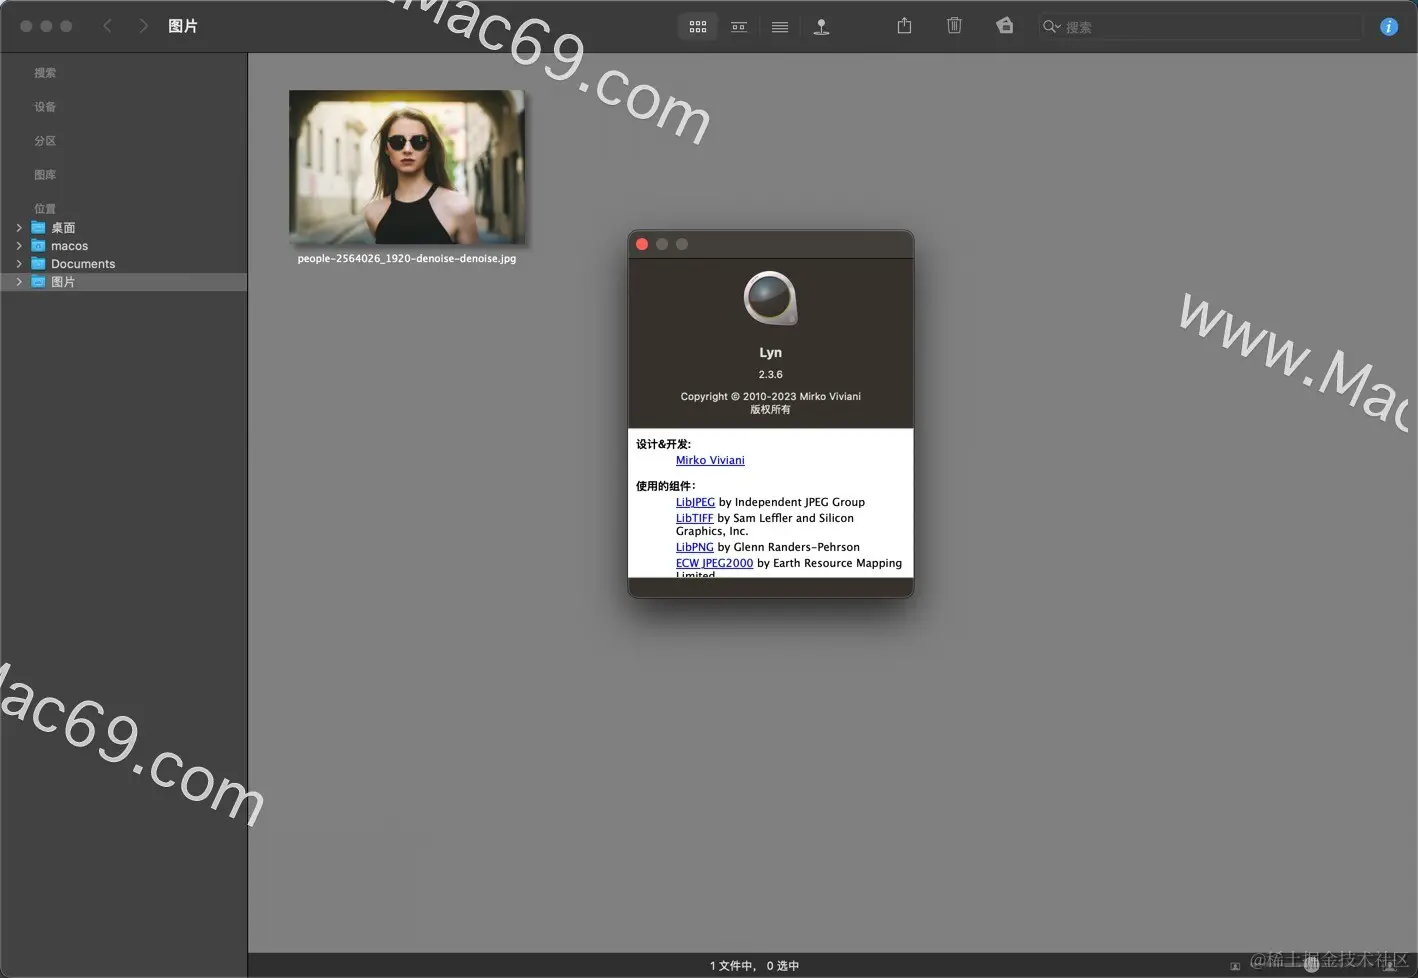Image resolution: width=1418 pixels, height=978 pixels.
Task: Click the 设计&开发 heading
Action: tap(663, 445)
